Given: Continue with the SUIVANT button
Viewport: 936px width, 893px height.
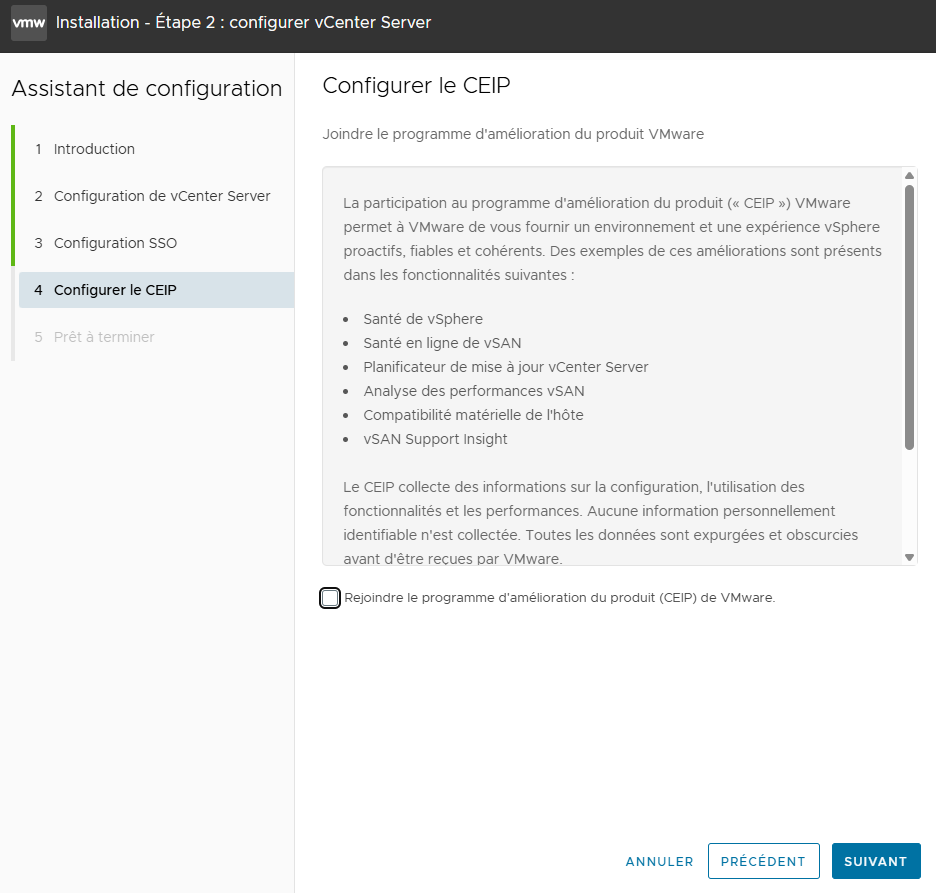Looking at the screenshot, I should pos(876,861).
